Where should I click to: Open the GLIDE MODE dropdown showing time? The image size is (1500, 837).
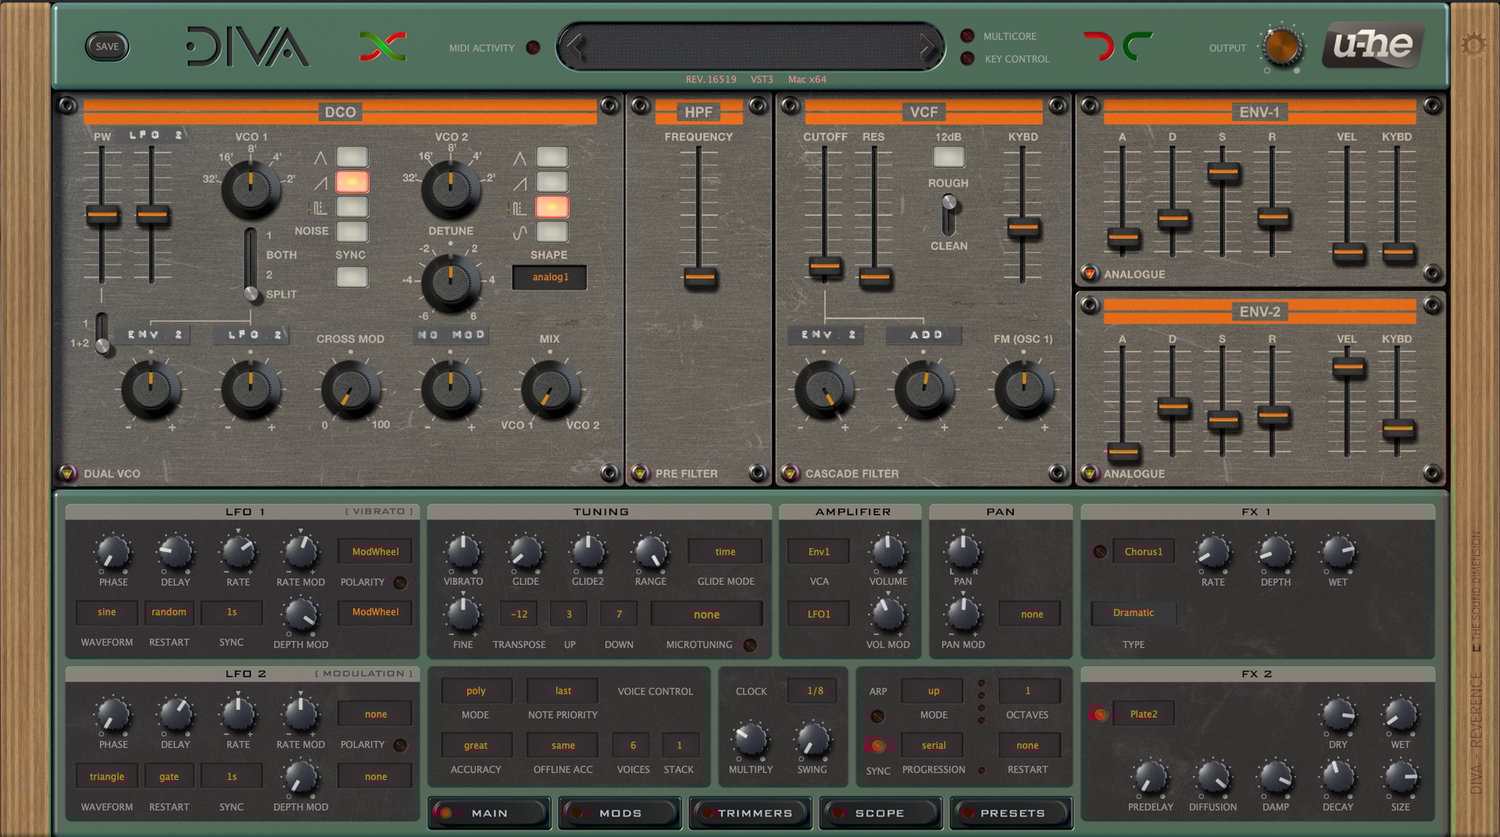click(x=725, y=552)
